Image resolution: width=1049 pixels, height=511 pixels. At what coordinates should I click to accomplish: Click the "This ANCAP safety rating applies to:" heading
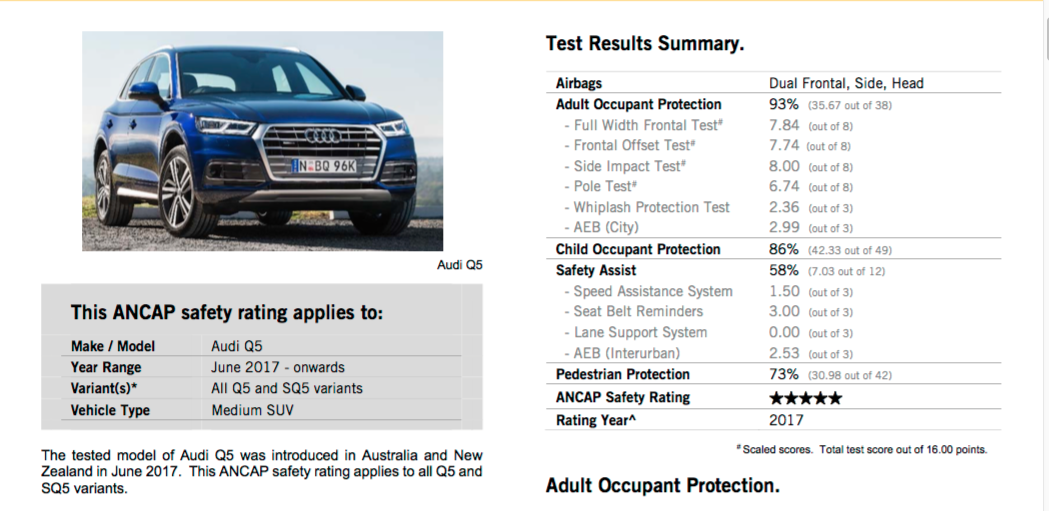point(227,312)
